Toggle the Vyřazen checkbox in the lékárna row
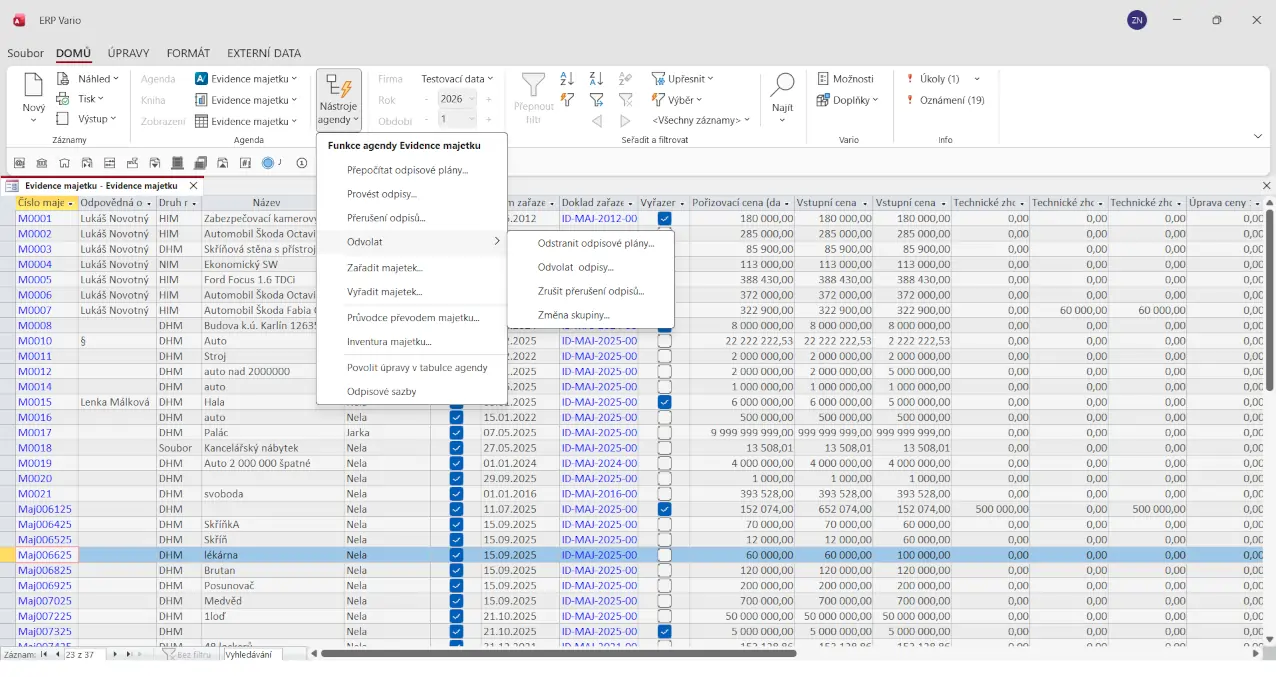 point(665,555)
